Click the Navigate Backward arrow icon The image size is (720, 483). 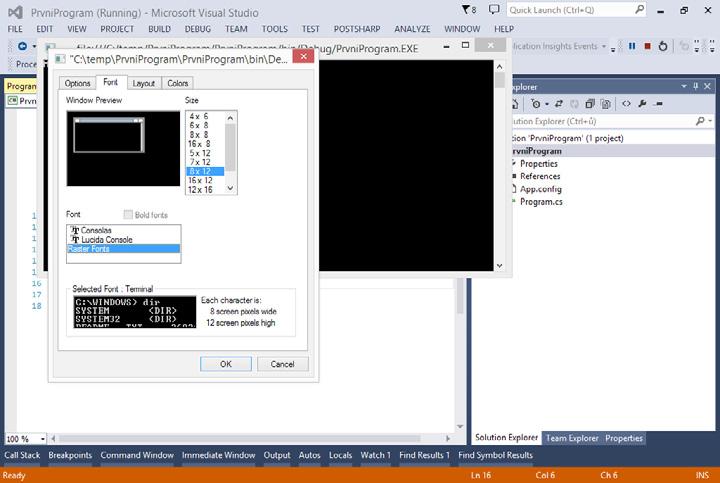[x=22, y=46]
